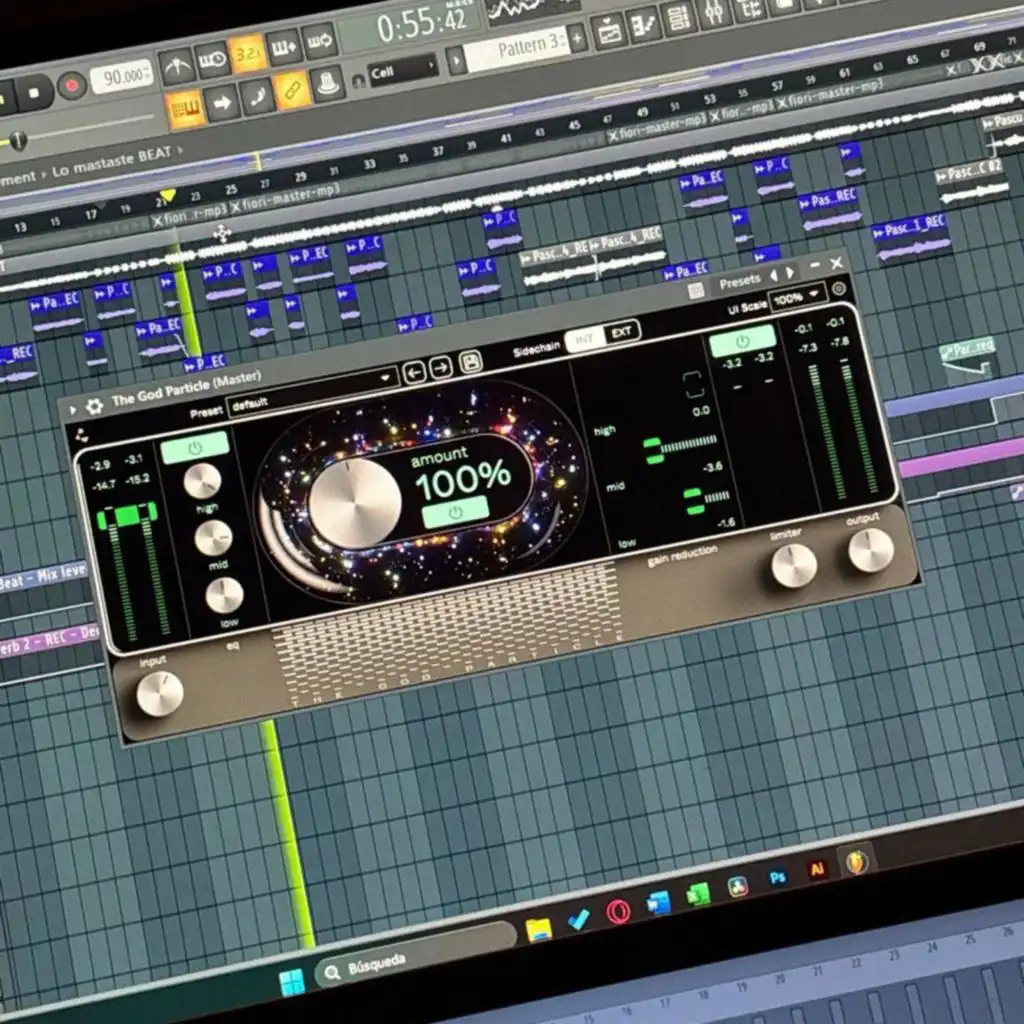Open the default Preset dropdown
Image resolution: width=1024 pixels, height=1024 pixels.
pos(312,391)
